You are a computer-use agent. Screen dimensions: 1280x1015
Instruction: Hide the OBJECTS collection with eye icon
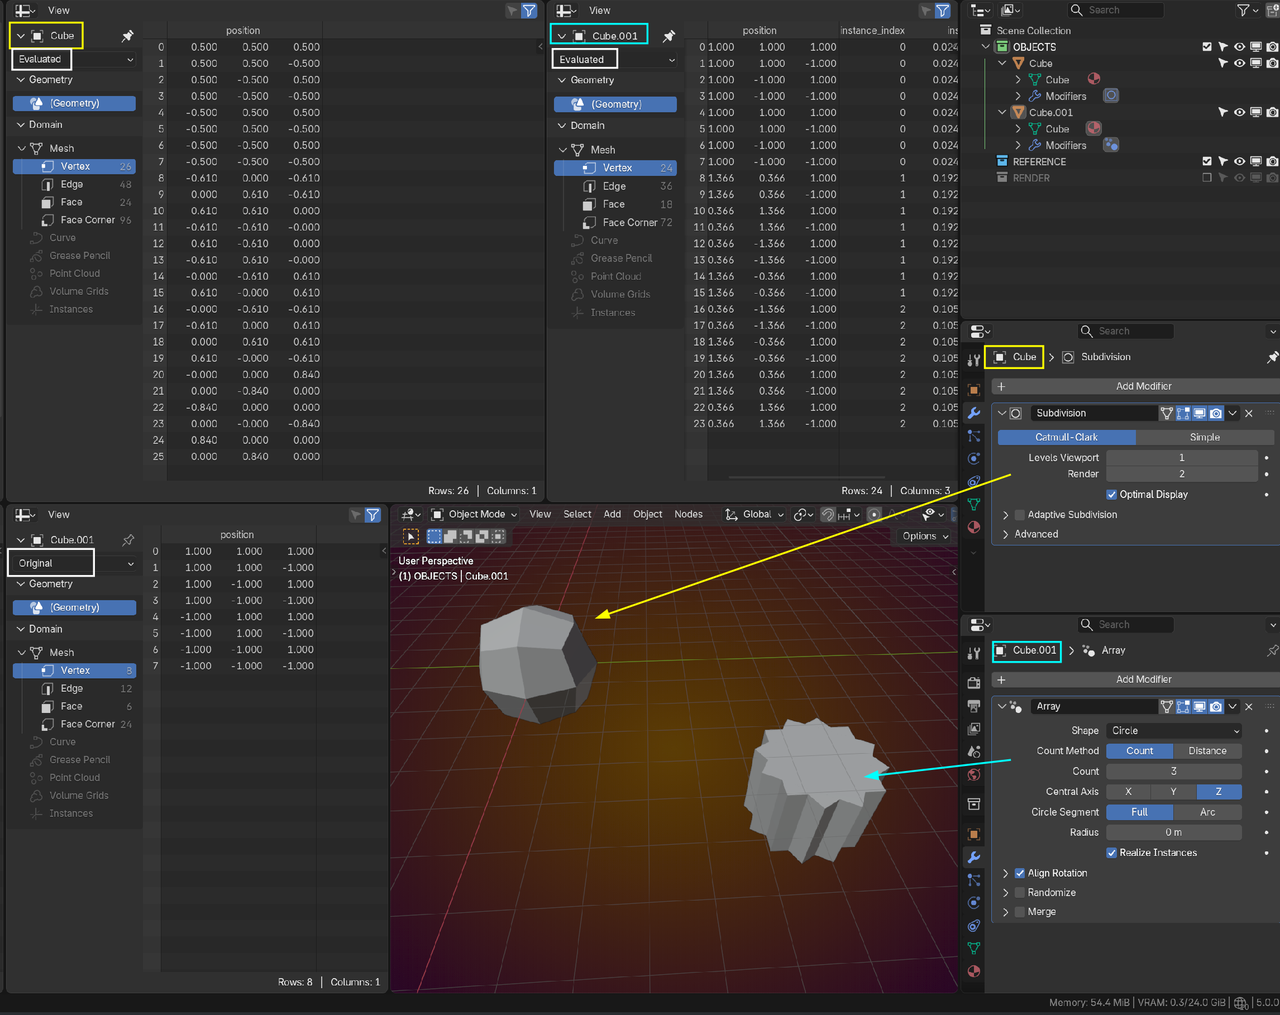click(x=1239, y=47)
